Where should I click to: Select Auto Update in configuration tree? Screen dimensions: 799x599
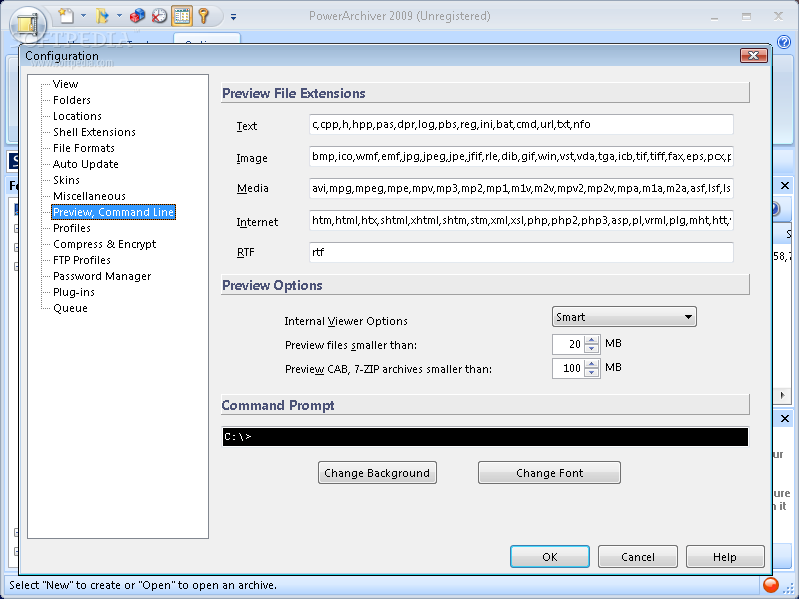coord(86,164)
